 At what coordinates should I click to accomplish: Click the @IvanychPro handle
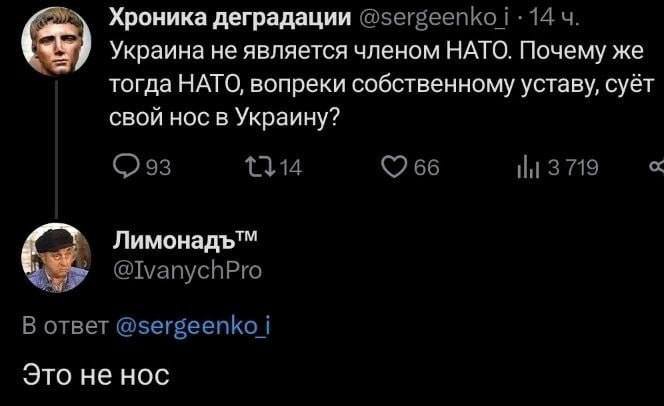[190, 268]
